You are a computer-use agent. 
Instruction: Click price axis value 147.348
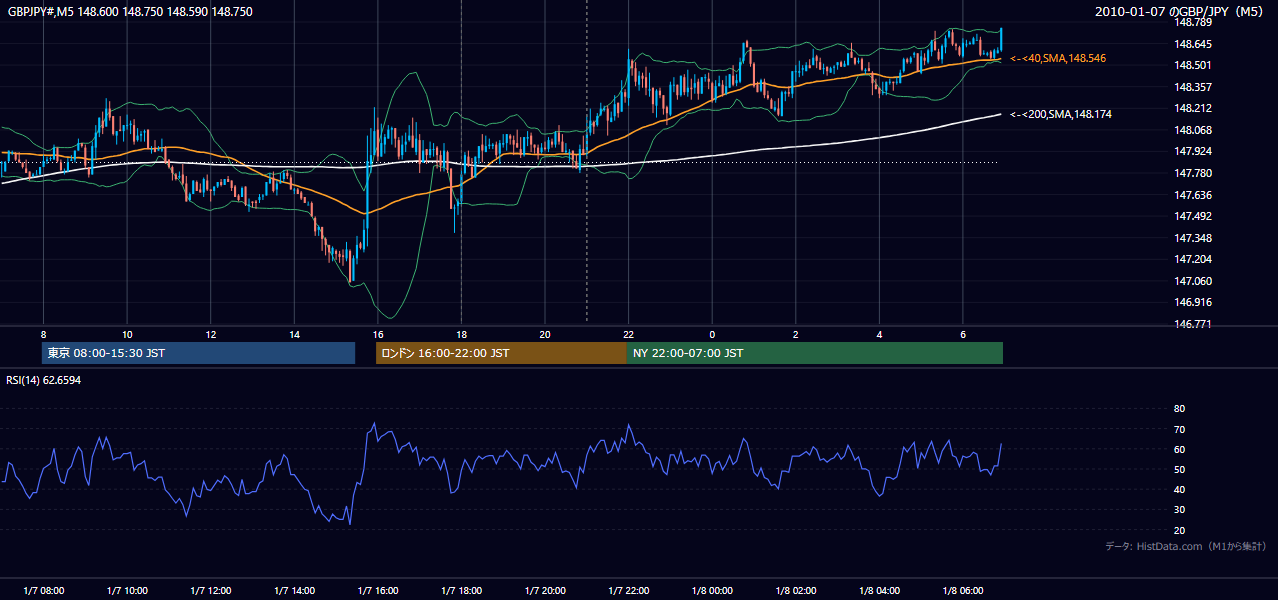coord(1192,238)
